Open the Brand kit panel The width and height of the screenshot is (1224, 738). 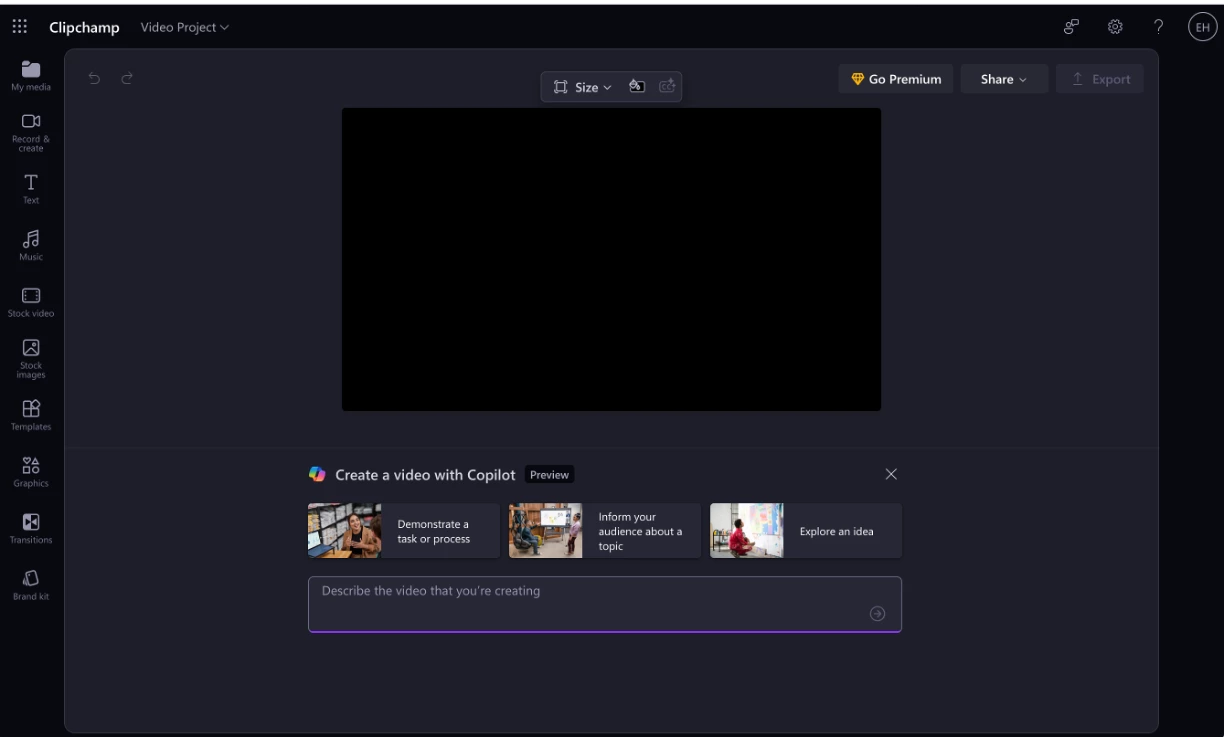pyautogui.click(x=31, y=585)
